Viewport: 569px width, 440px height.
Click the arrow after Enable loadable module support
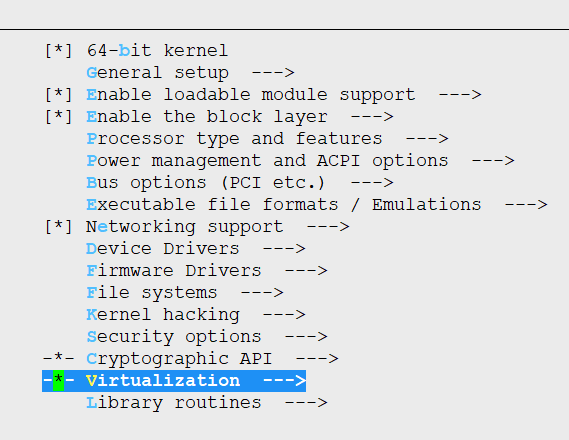(x=460, y=95)
